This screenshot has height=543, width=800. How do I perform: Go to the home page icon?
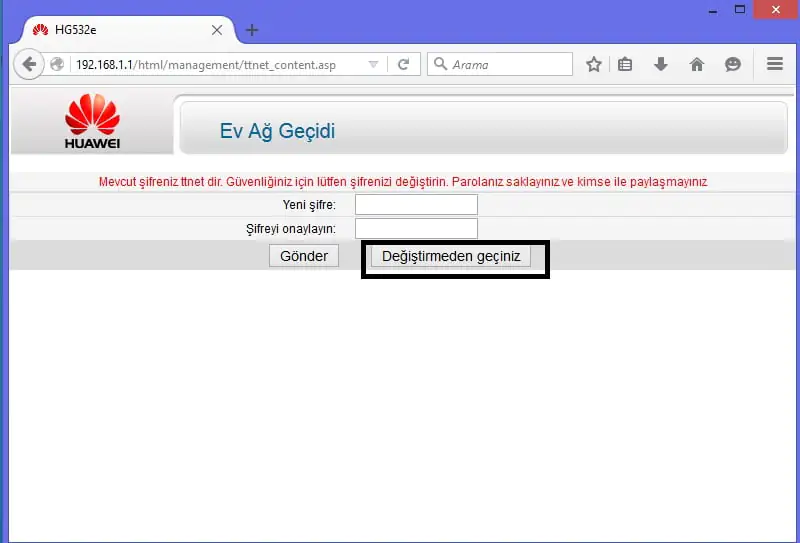pos(697,64)
